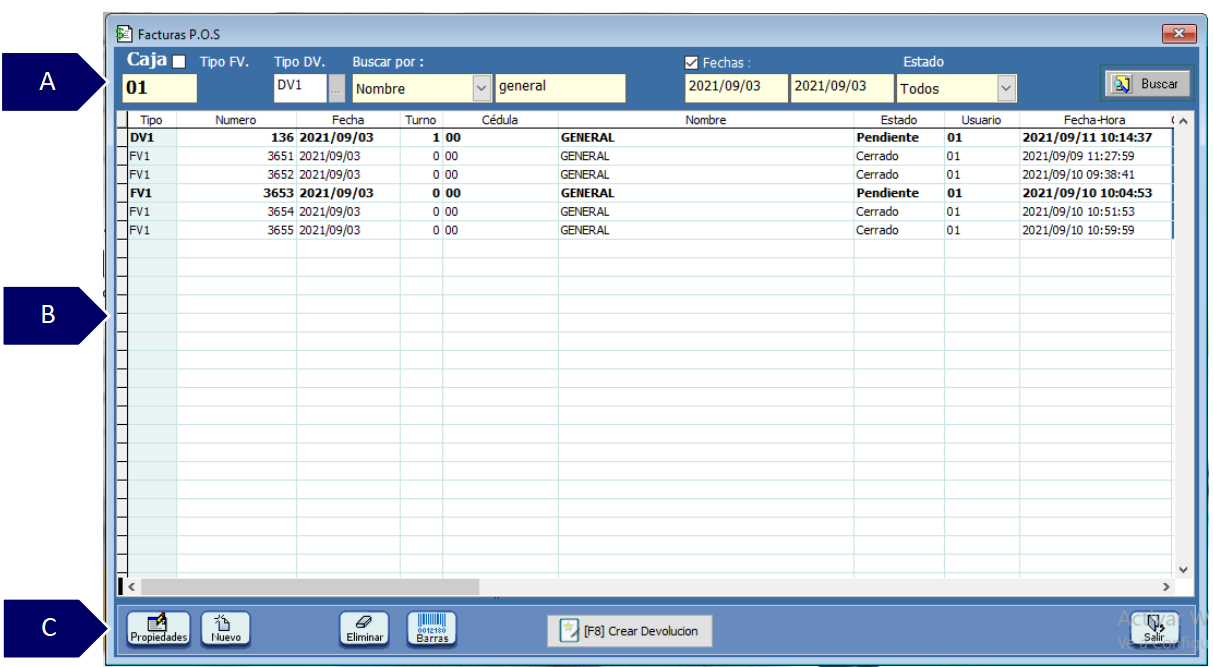
Task: Create a new invoice with Nuevo
Action: coord(225,629)
